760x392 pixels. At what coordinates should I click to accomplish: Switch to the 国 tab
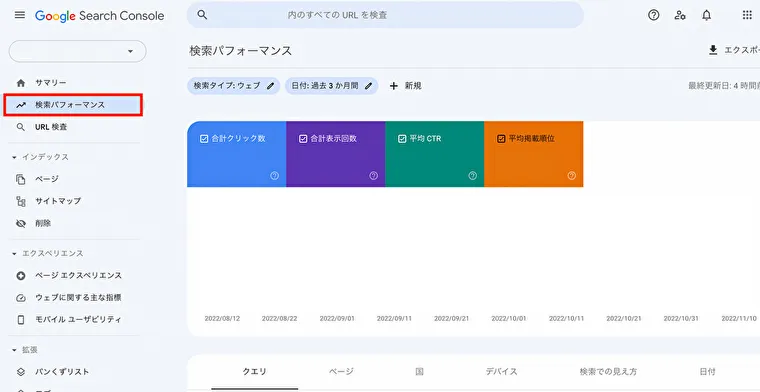tap(419, 372)
